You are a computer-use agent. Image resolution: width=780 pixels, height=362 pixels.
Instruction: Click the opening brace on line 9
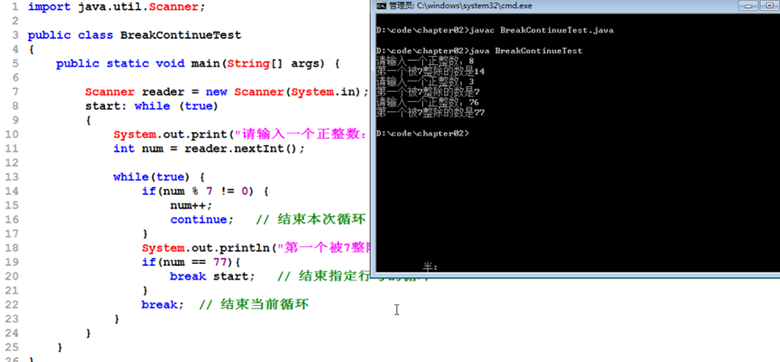point(88,120)
